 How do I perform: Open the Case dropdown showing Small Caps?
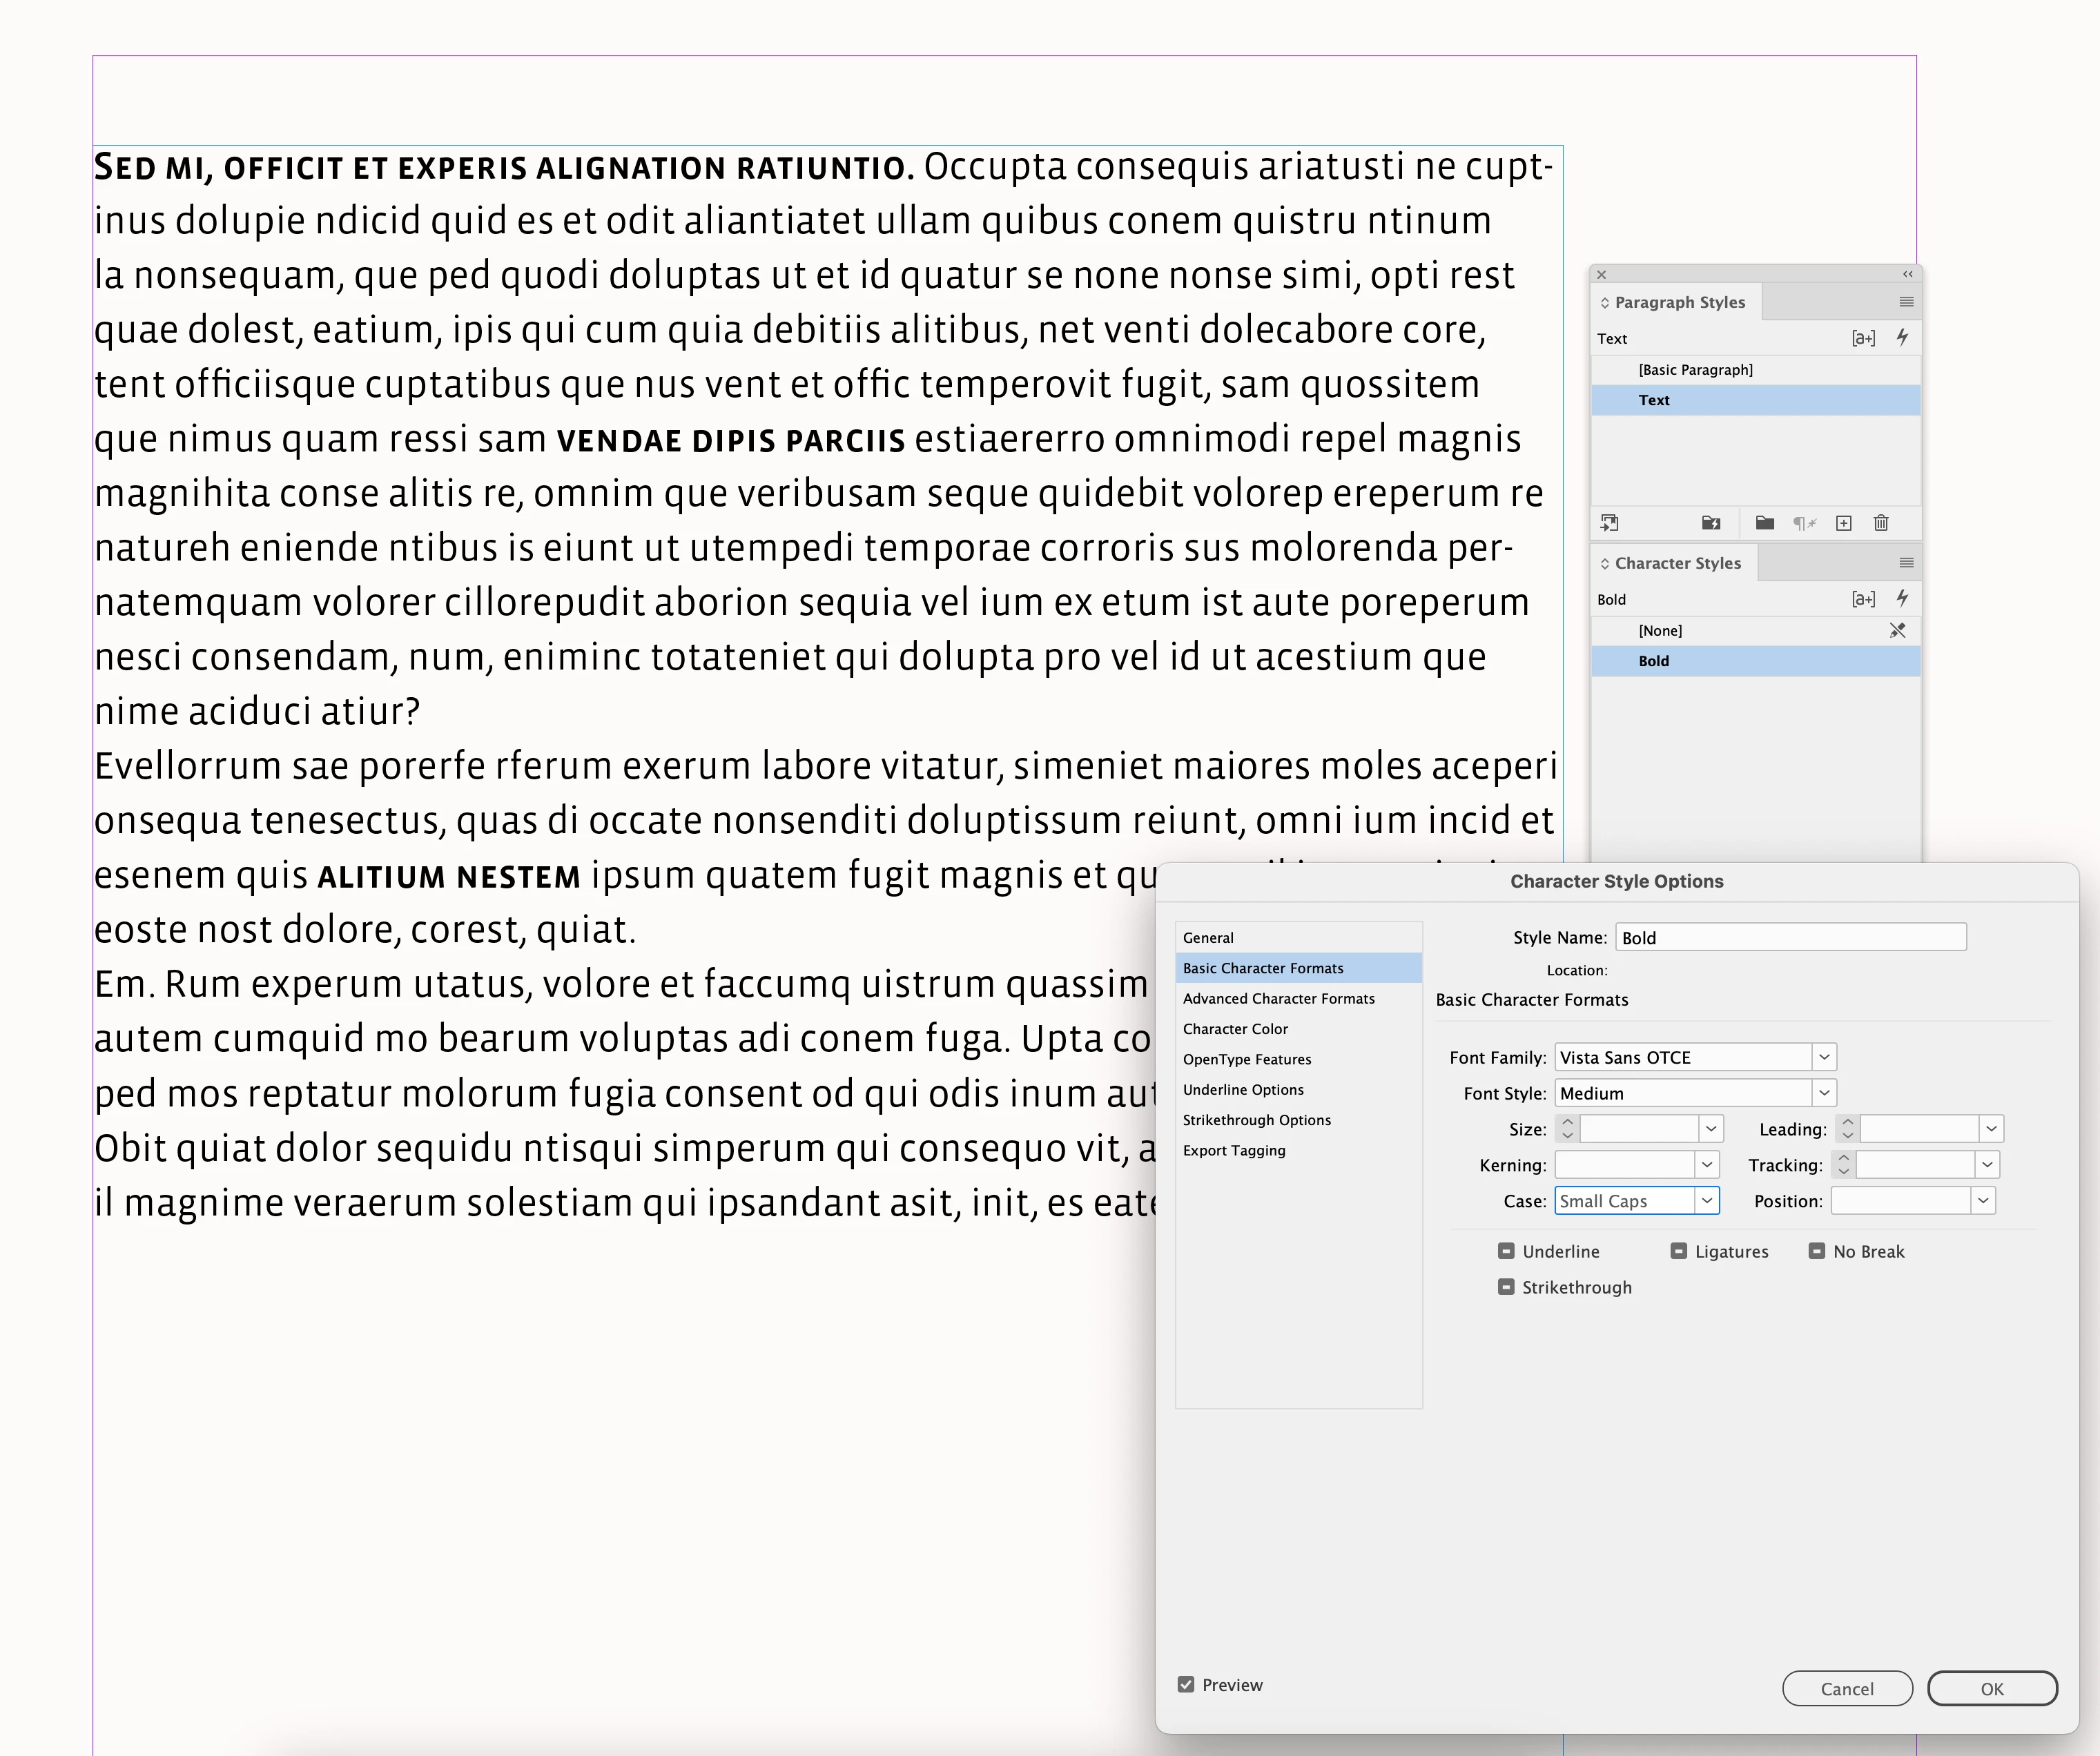coord(1707,1201)
